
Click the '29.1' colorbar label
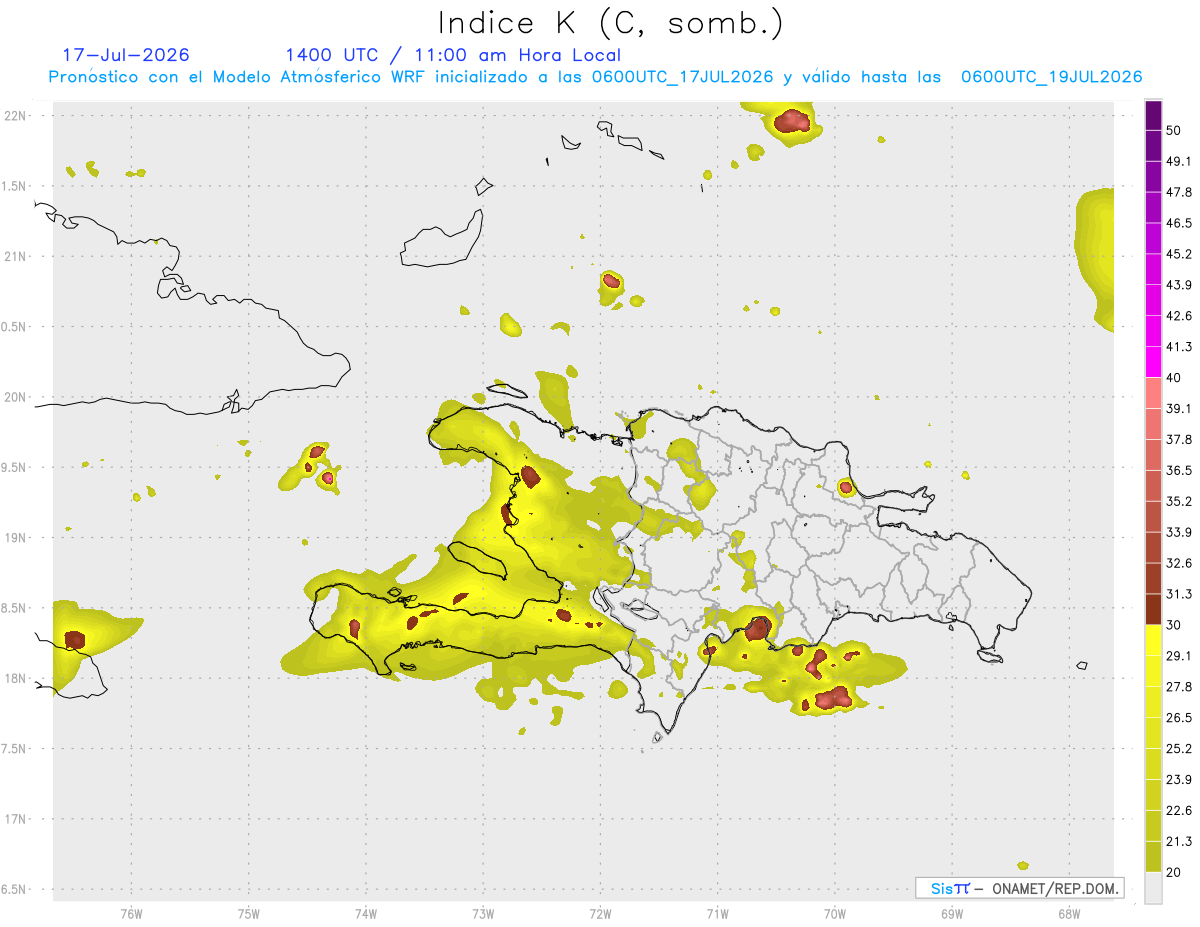pyautogui.click(x=1179, y=655)
